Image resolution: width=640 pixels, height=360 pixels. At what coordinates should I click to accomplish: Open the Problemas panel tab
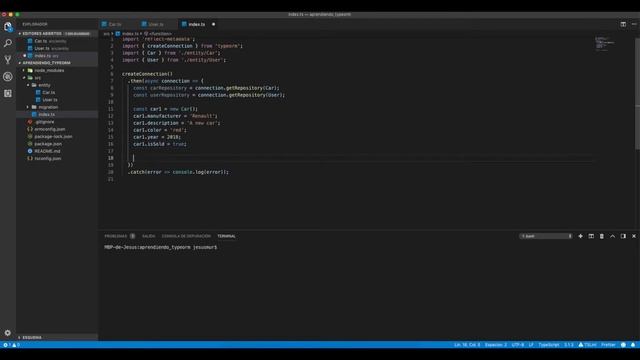tap(116, 236)
